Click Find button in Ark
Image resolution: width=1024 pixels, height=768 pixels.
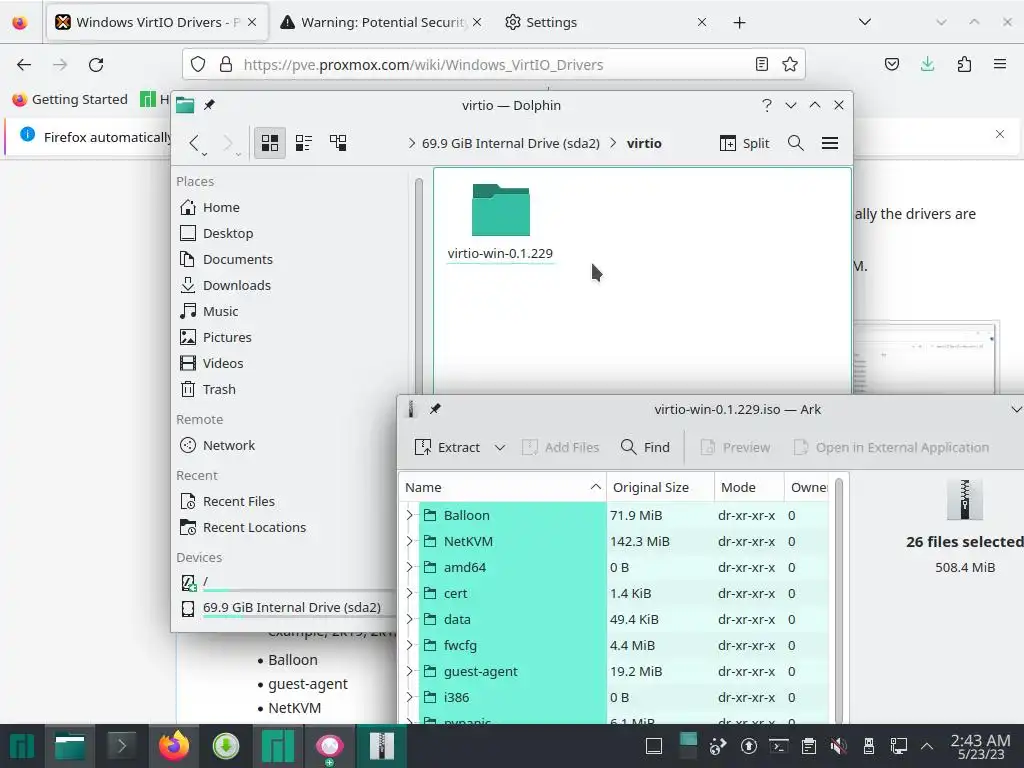645,447
